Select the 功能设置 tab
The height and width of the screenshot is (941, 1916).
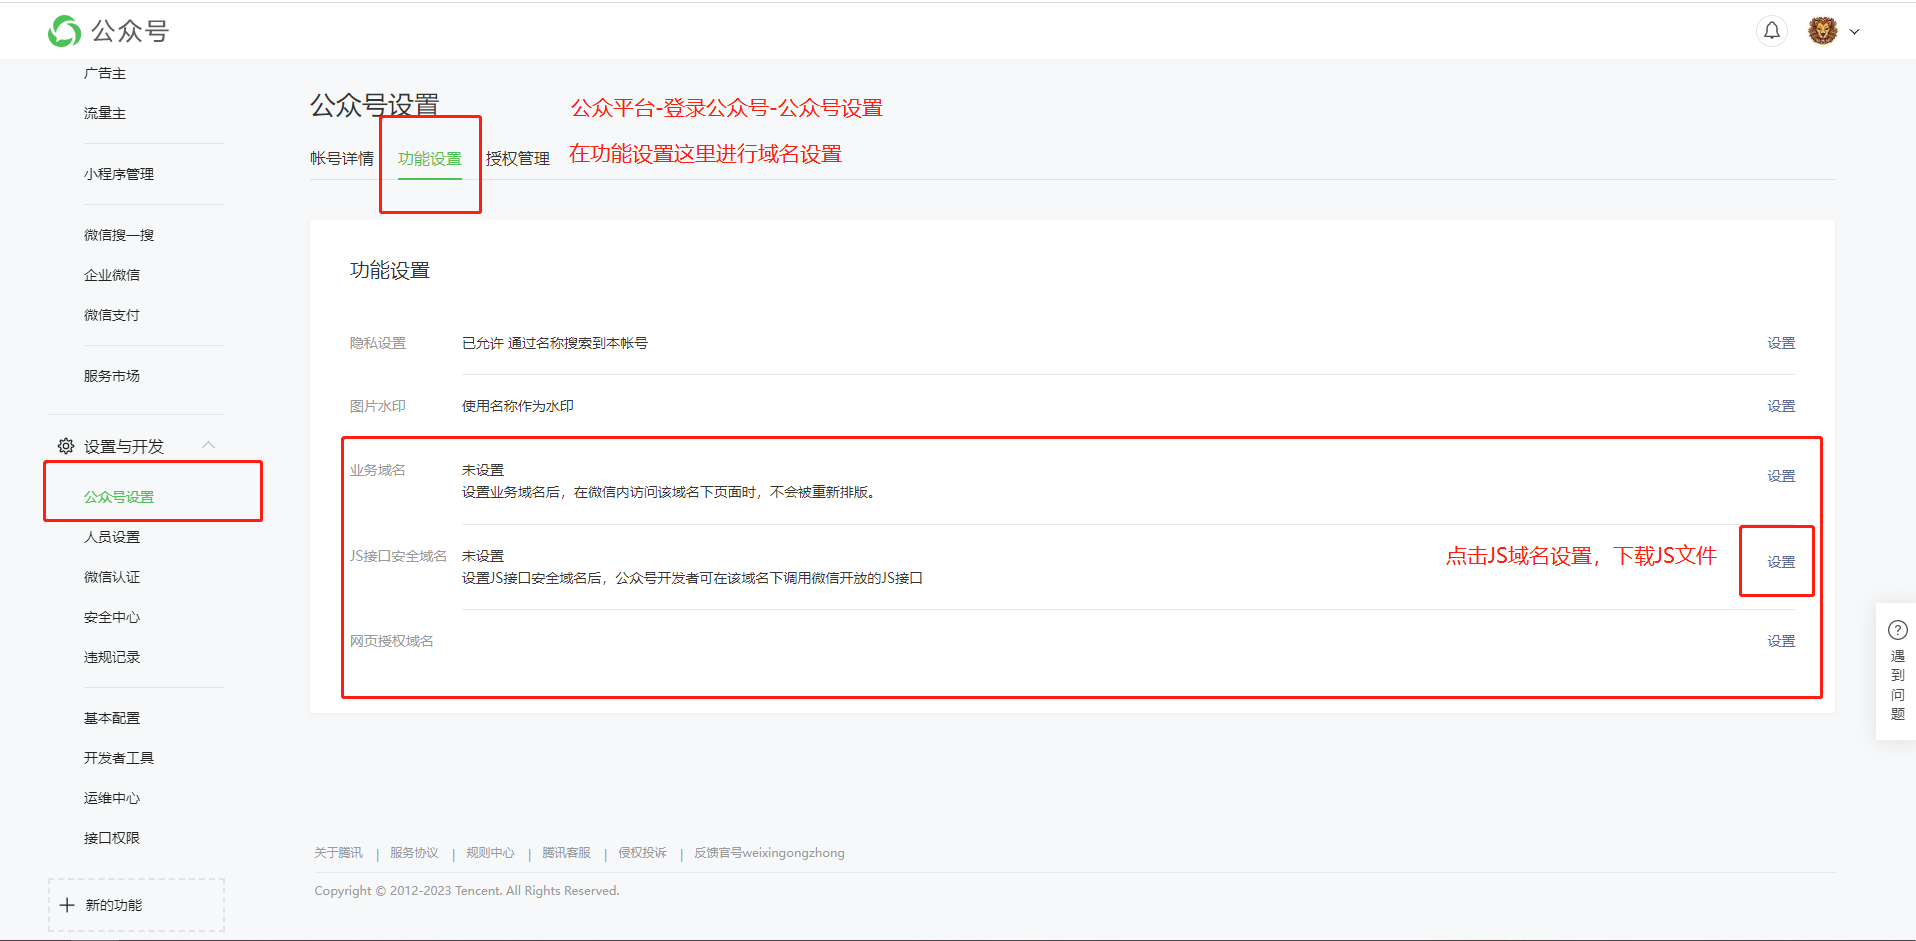click(x=430, y=158)
